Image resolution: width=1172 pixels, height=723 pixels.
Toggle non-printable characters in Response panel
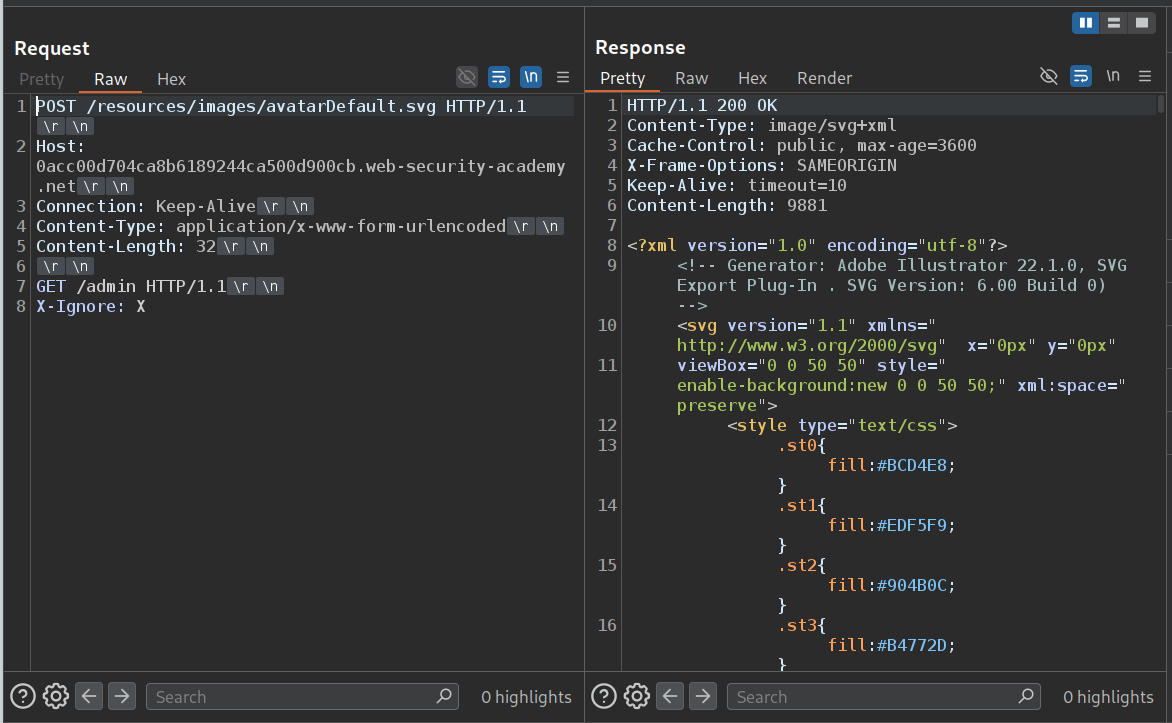(x=1112, y=76)
